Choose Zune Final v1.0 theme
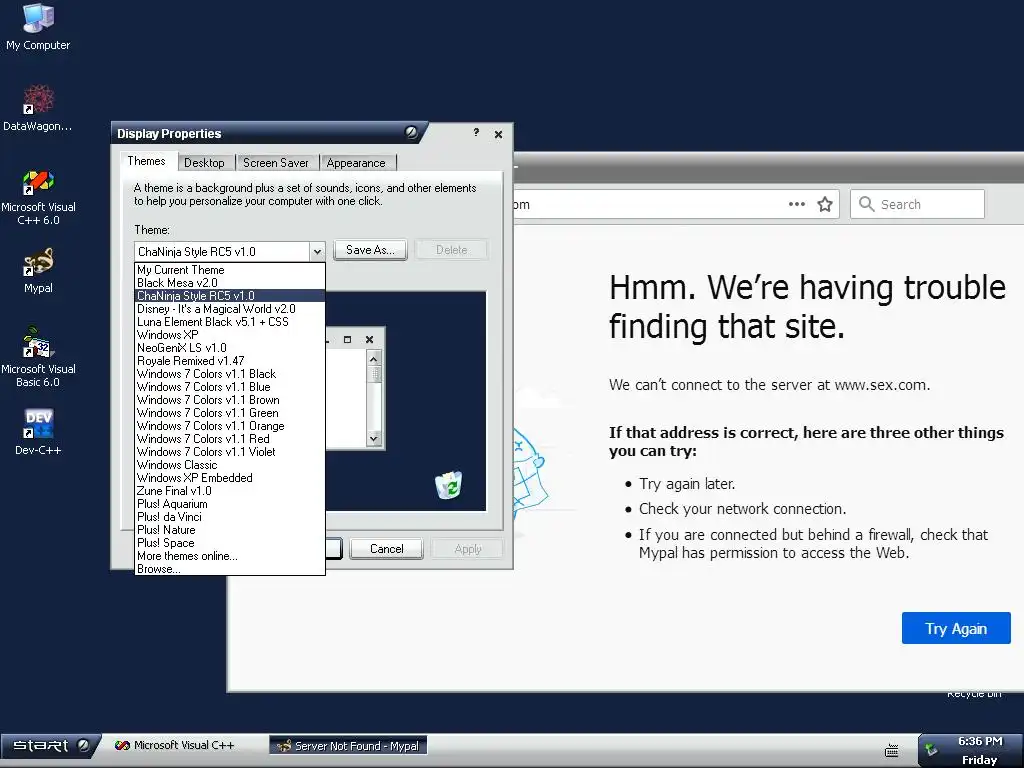 point(230,491)
